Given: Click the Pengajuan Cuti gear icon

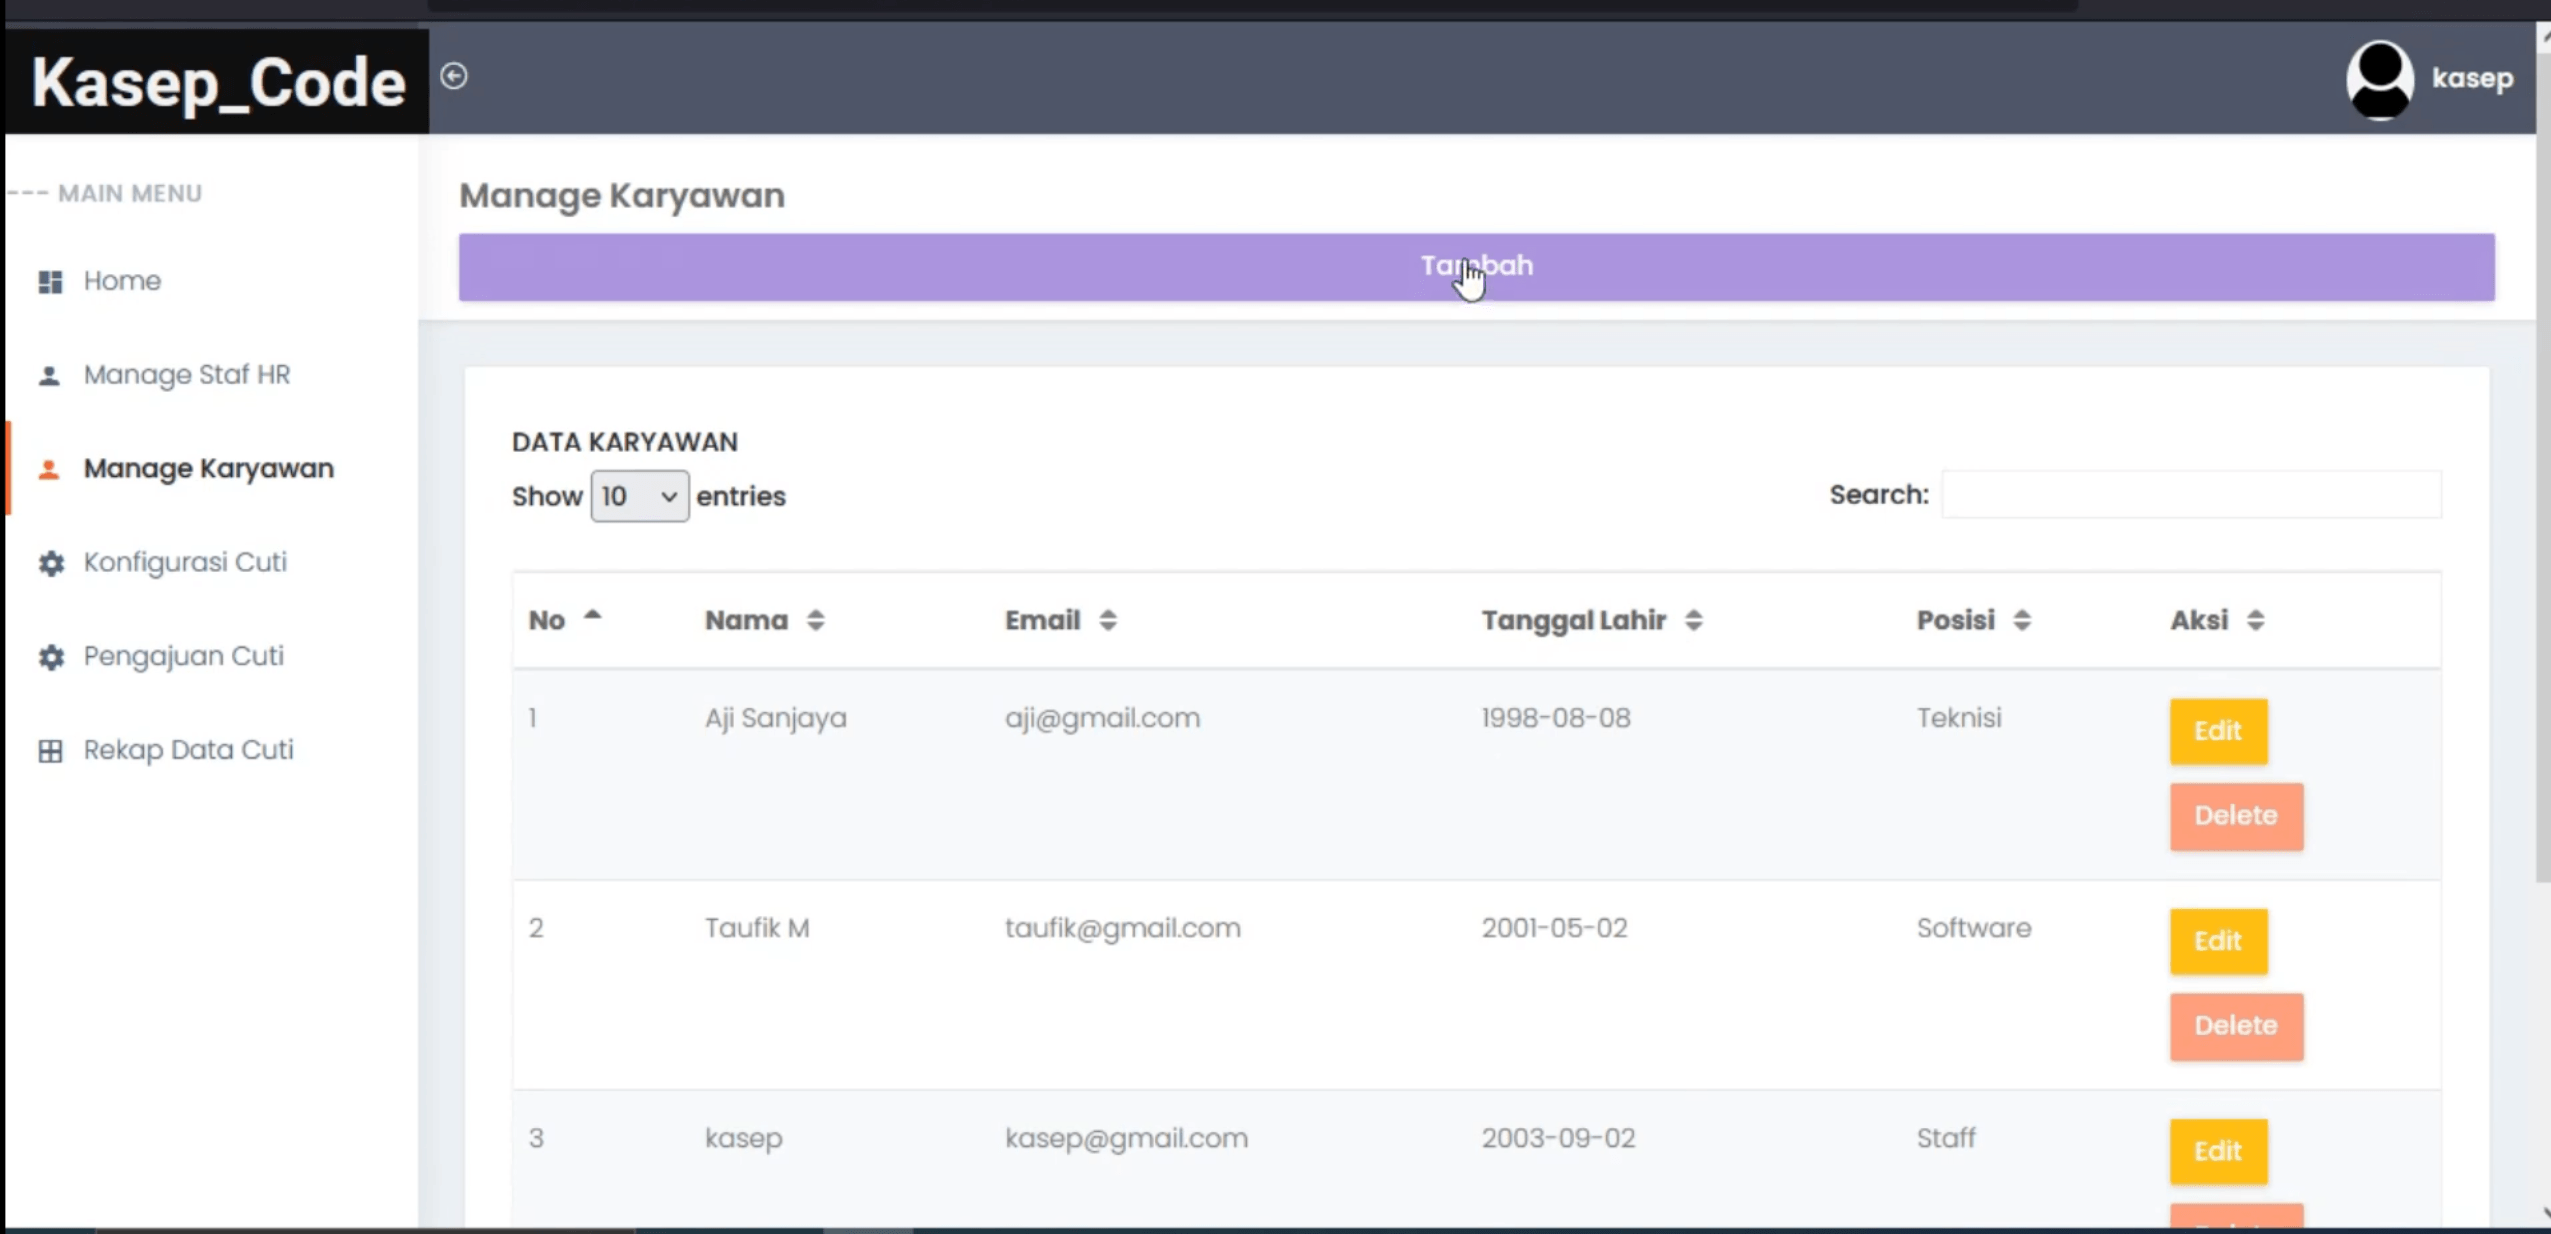Looking at the screenshot, I should pos(51,657).
